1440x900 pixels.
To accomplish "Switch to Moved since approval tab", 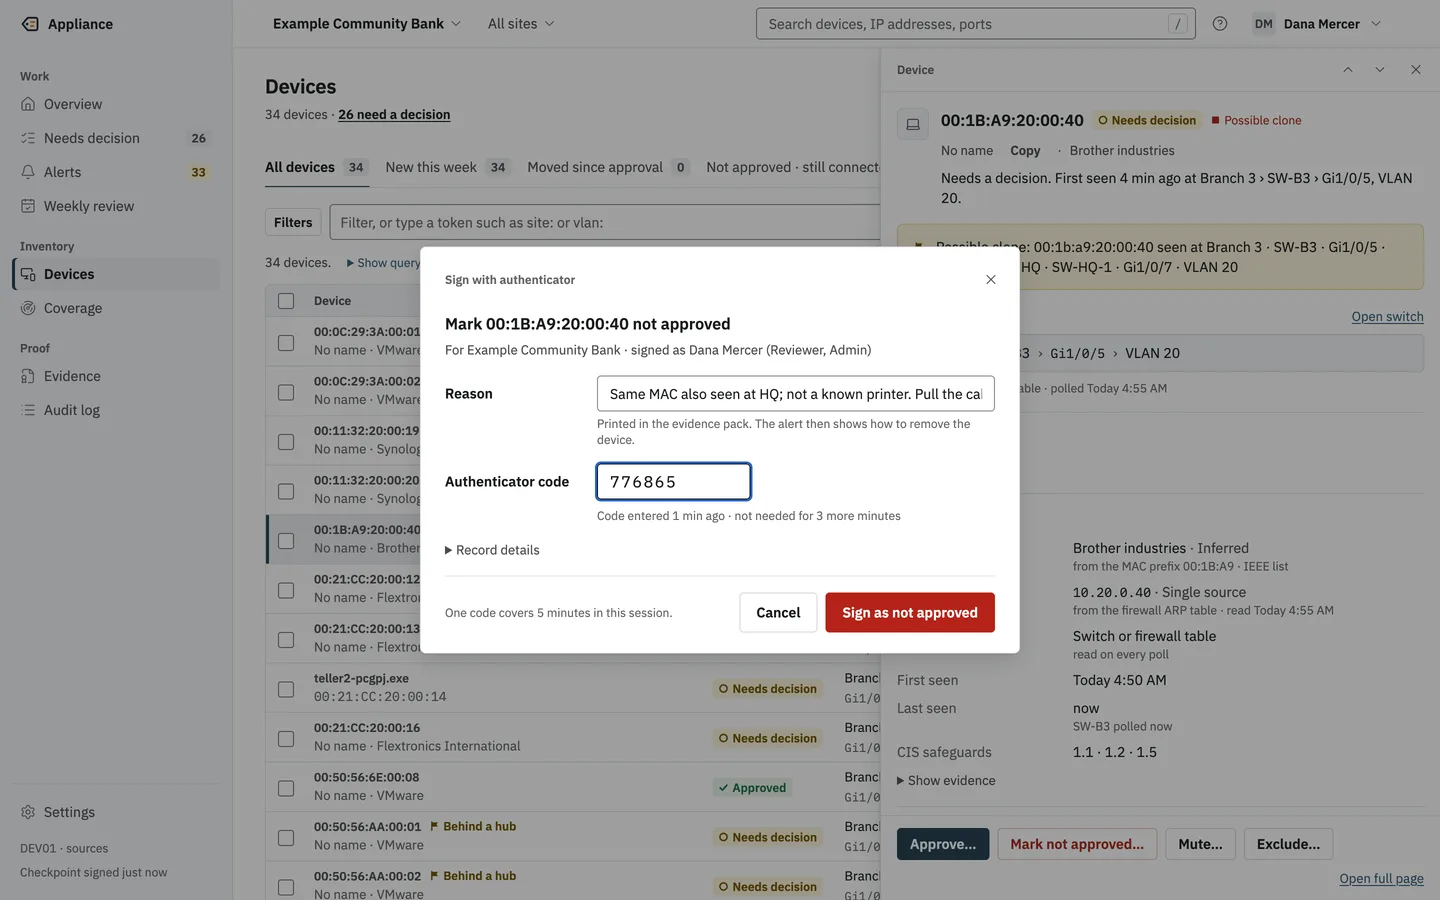I will click(609, 168).
